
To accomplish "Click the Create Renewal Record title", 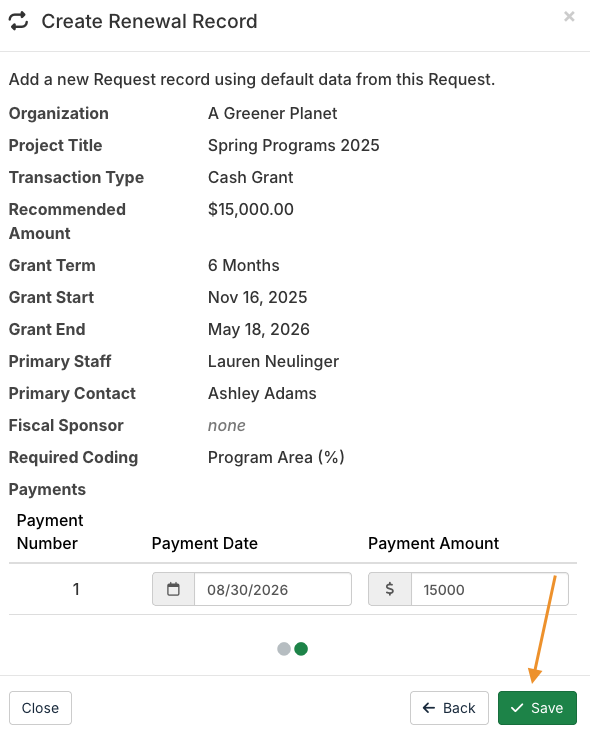I will coord(149,22).
